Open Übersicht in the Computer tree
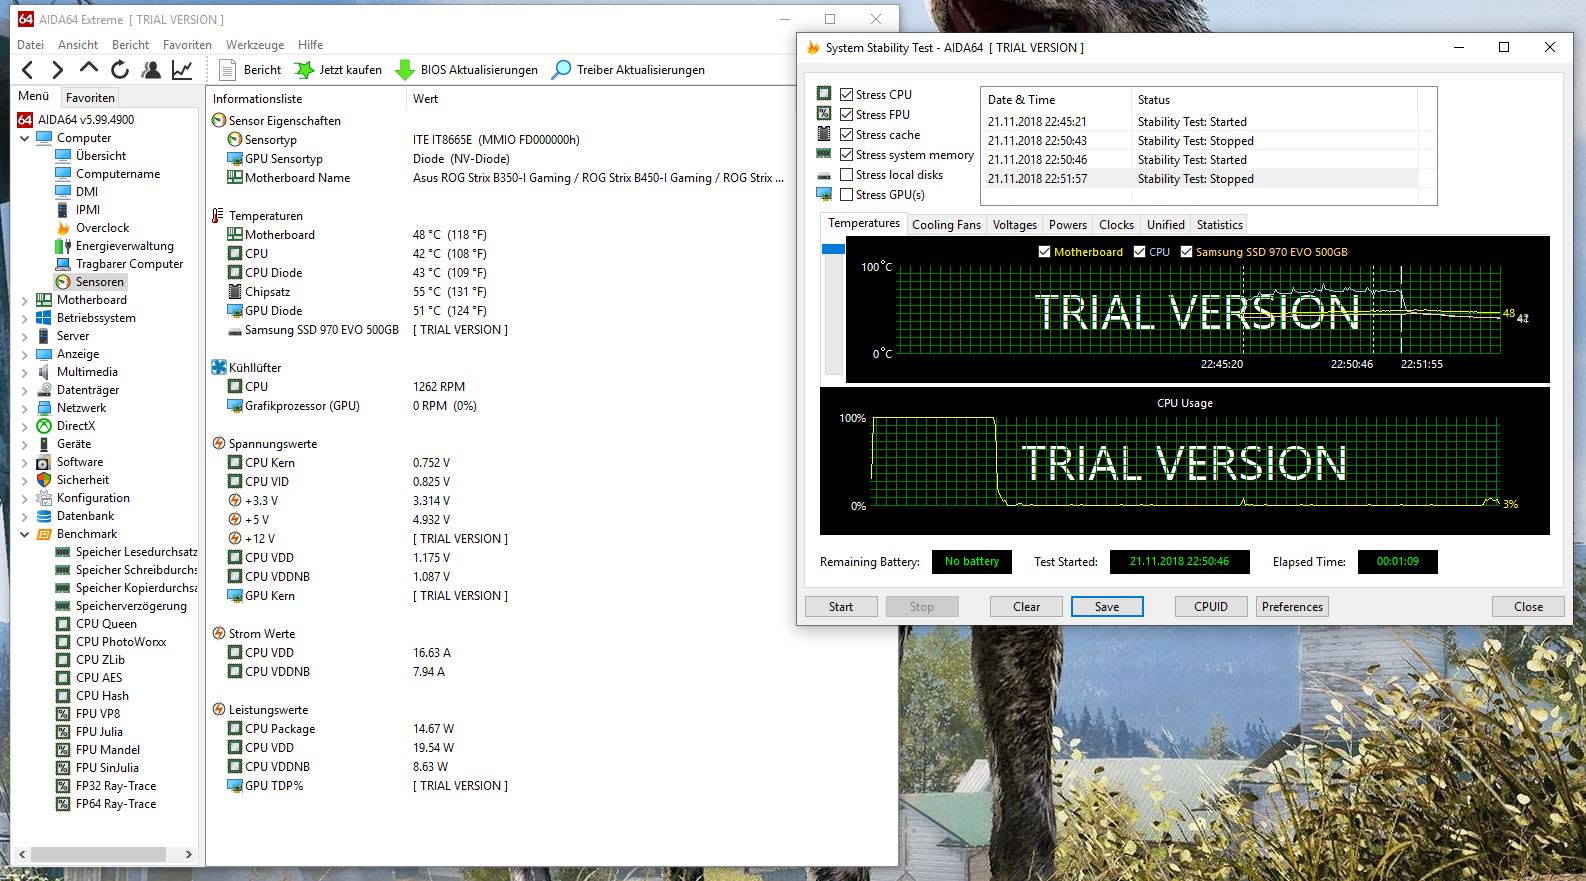This screenshot has width=1586, height=881. point(101,156)
